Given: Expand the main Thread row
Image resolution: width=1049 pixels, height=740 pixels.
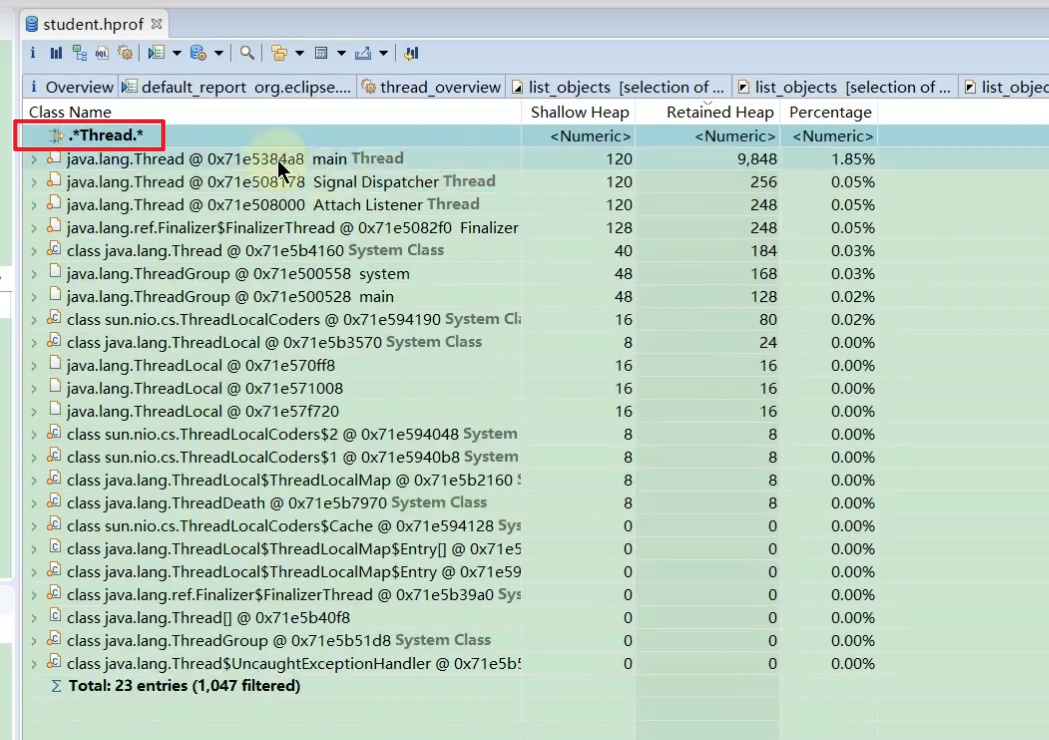Looking at the screenshot, I should [x=33, y=160].
